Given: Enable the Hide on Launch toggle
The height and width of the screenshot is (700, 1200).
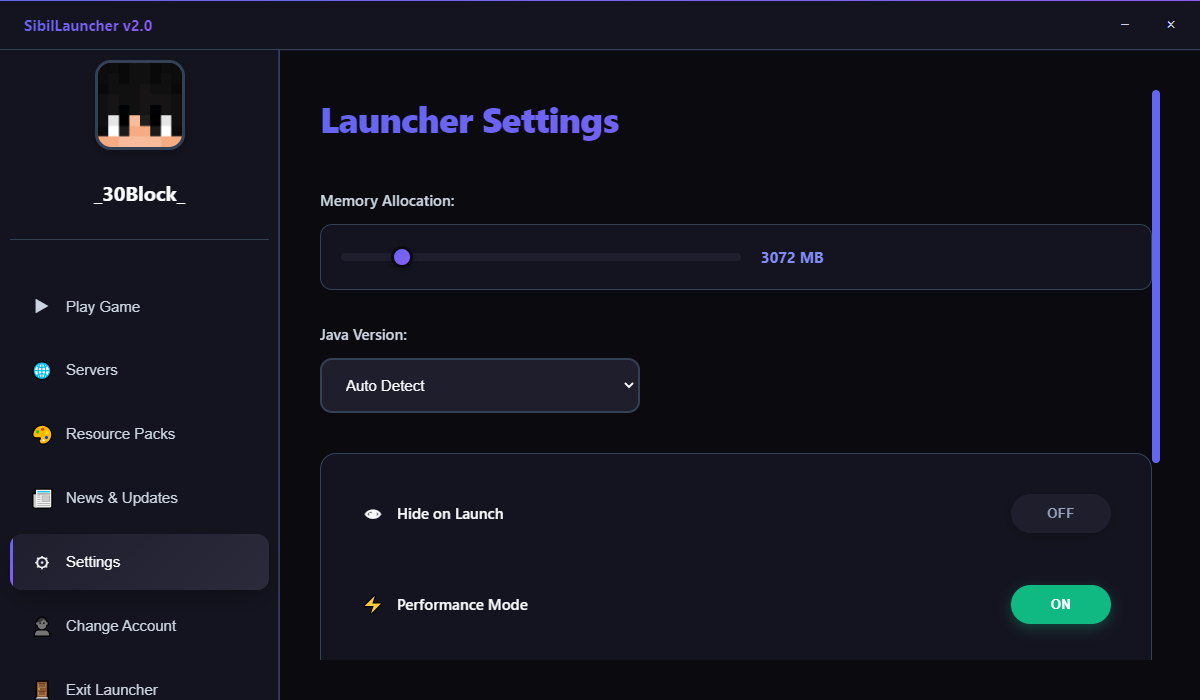Looking at the screenshot, I should [1060, 514].
